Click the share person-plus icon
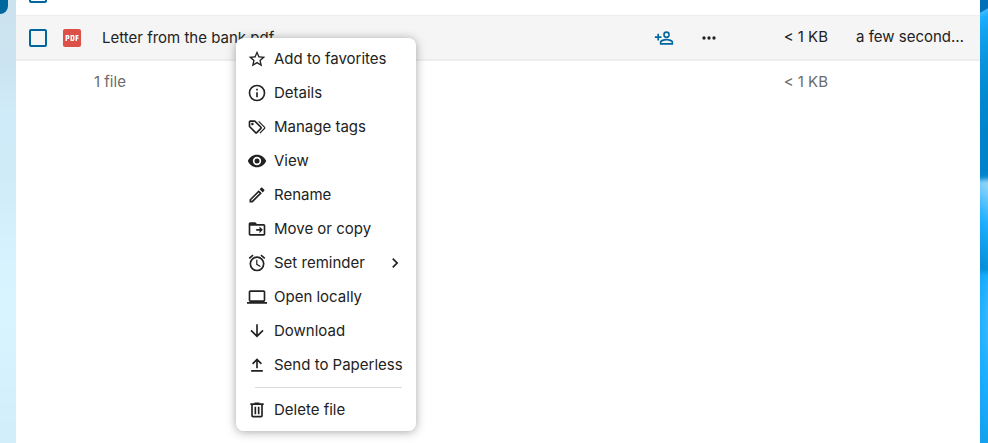Image resolution: width=988 pixels, height=443 pixels. pyautogui.click(x=664, y=38)
